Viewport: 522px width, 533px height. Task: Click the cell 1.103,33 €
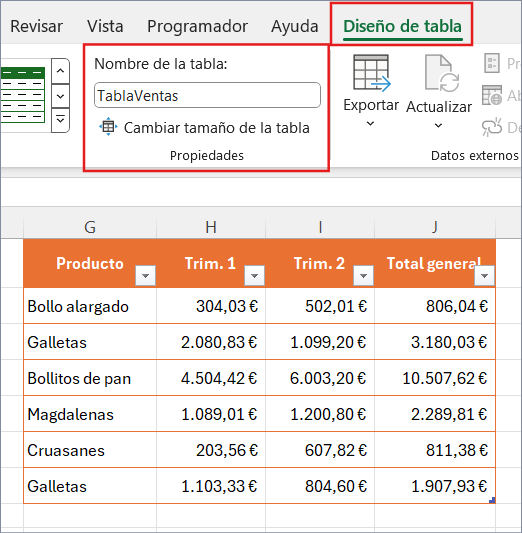click(x=211, y=486)
